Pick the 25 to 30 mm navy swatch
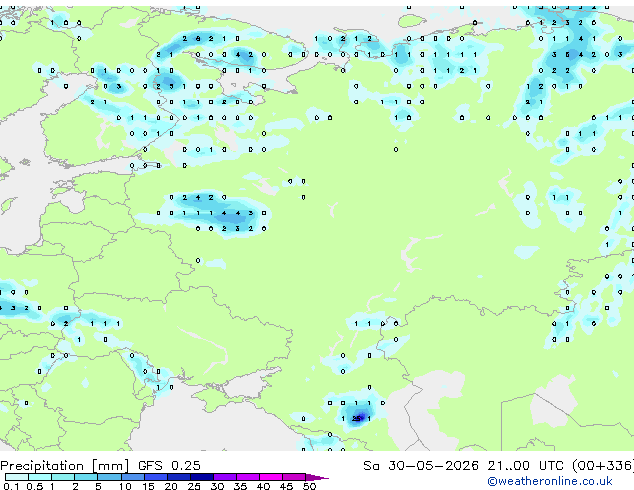Screen dimensions: 634x490 tap(201, 477)
